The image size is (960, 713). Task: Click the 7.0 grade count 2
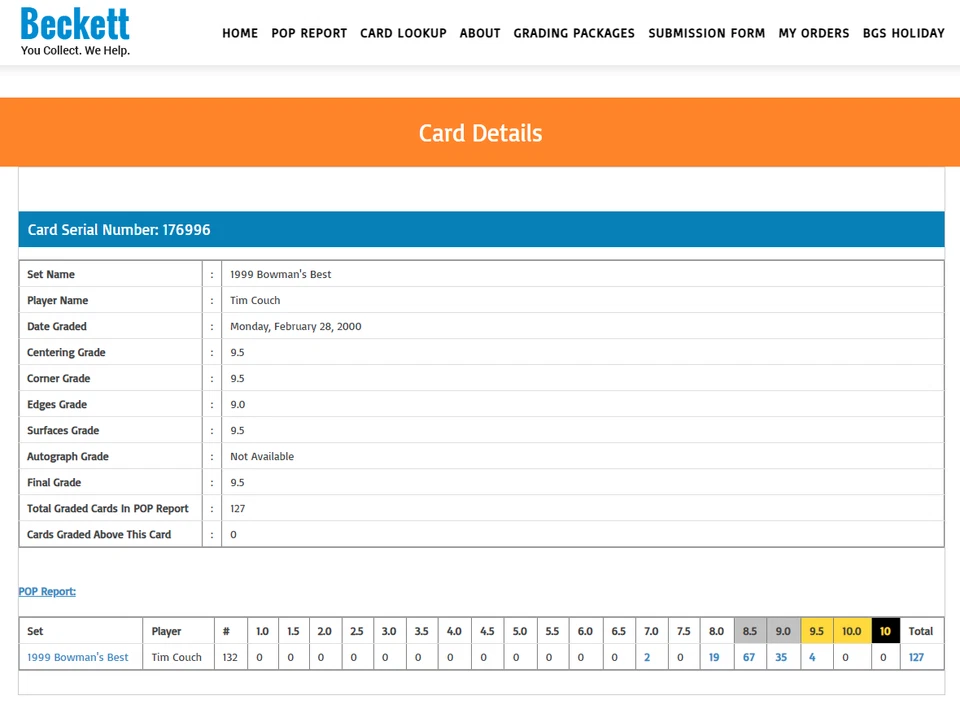(647, 657)
